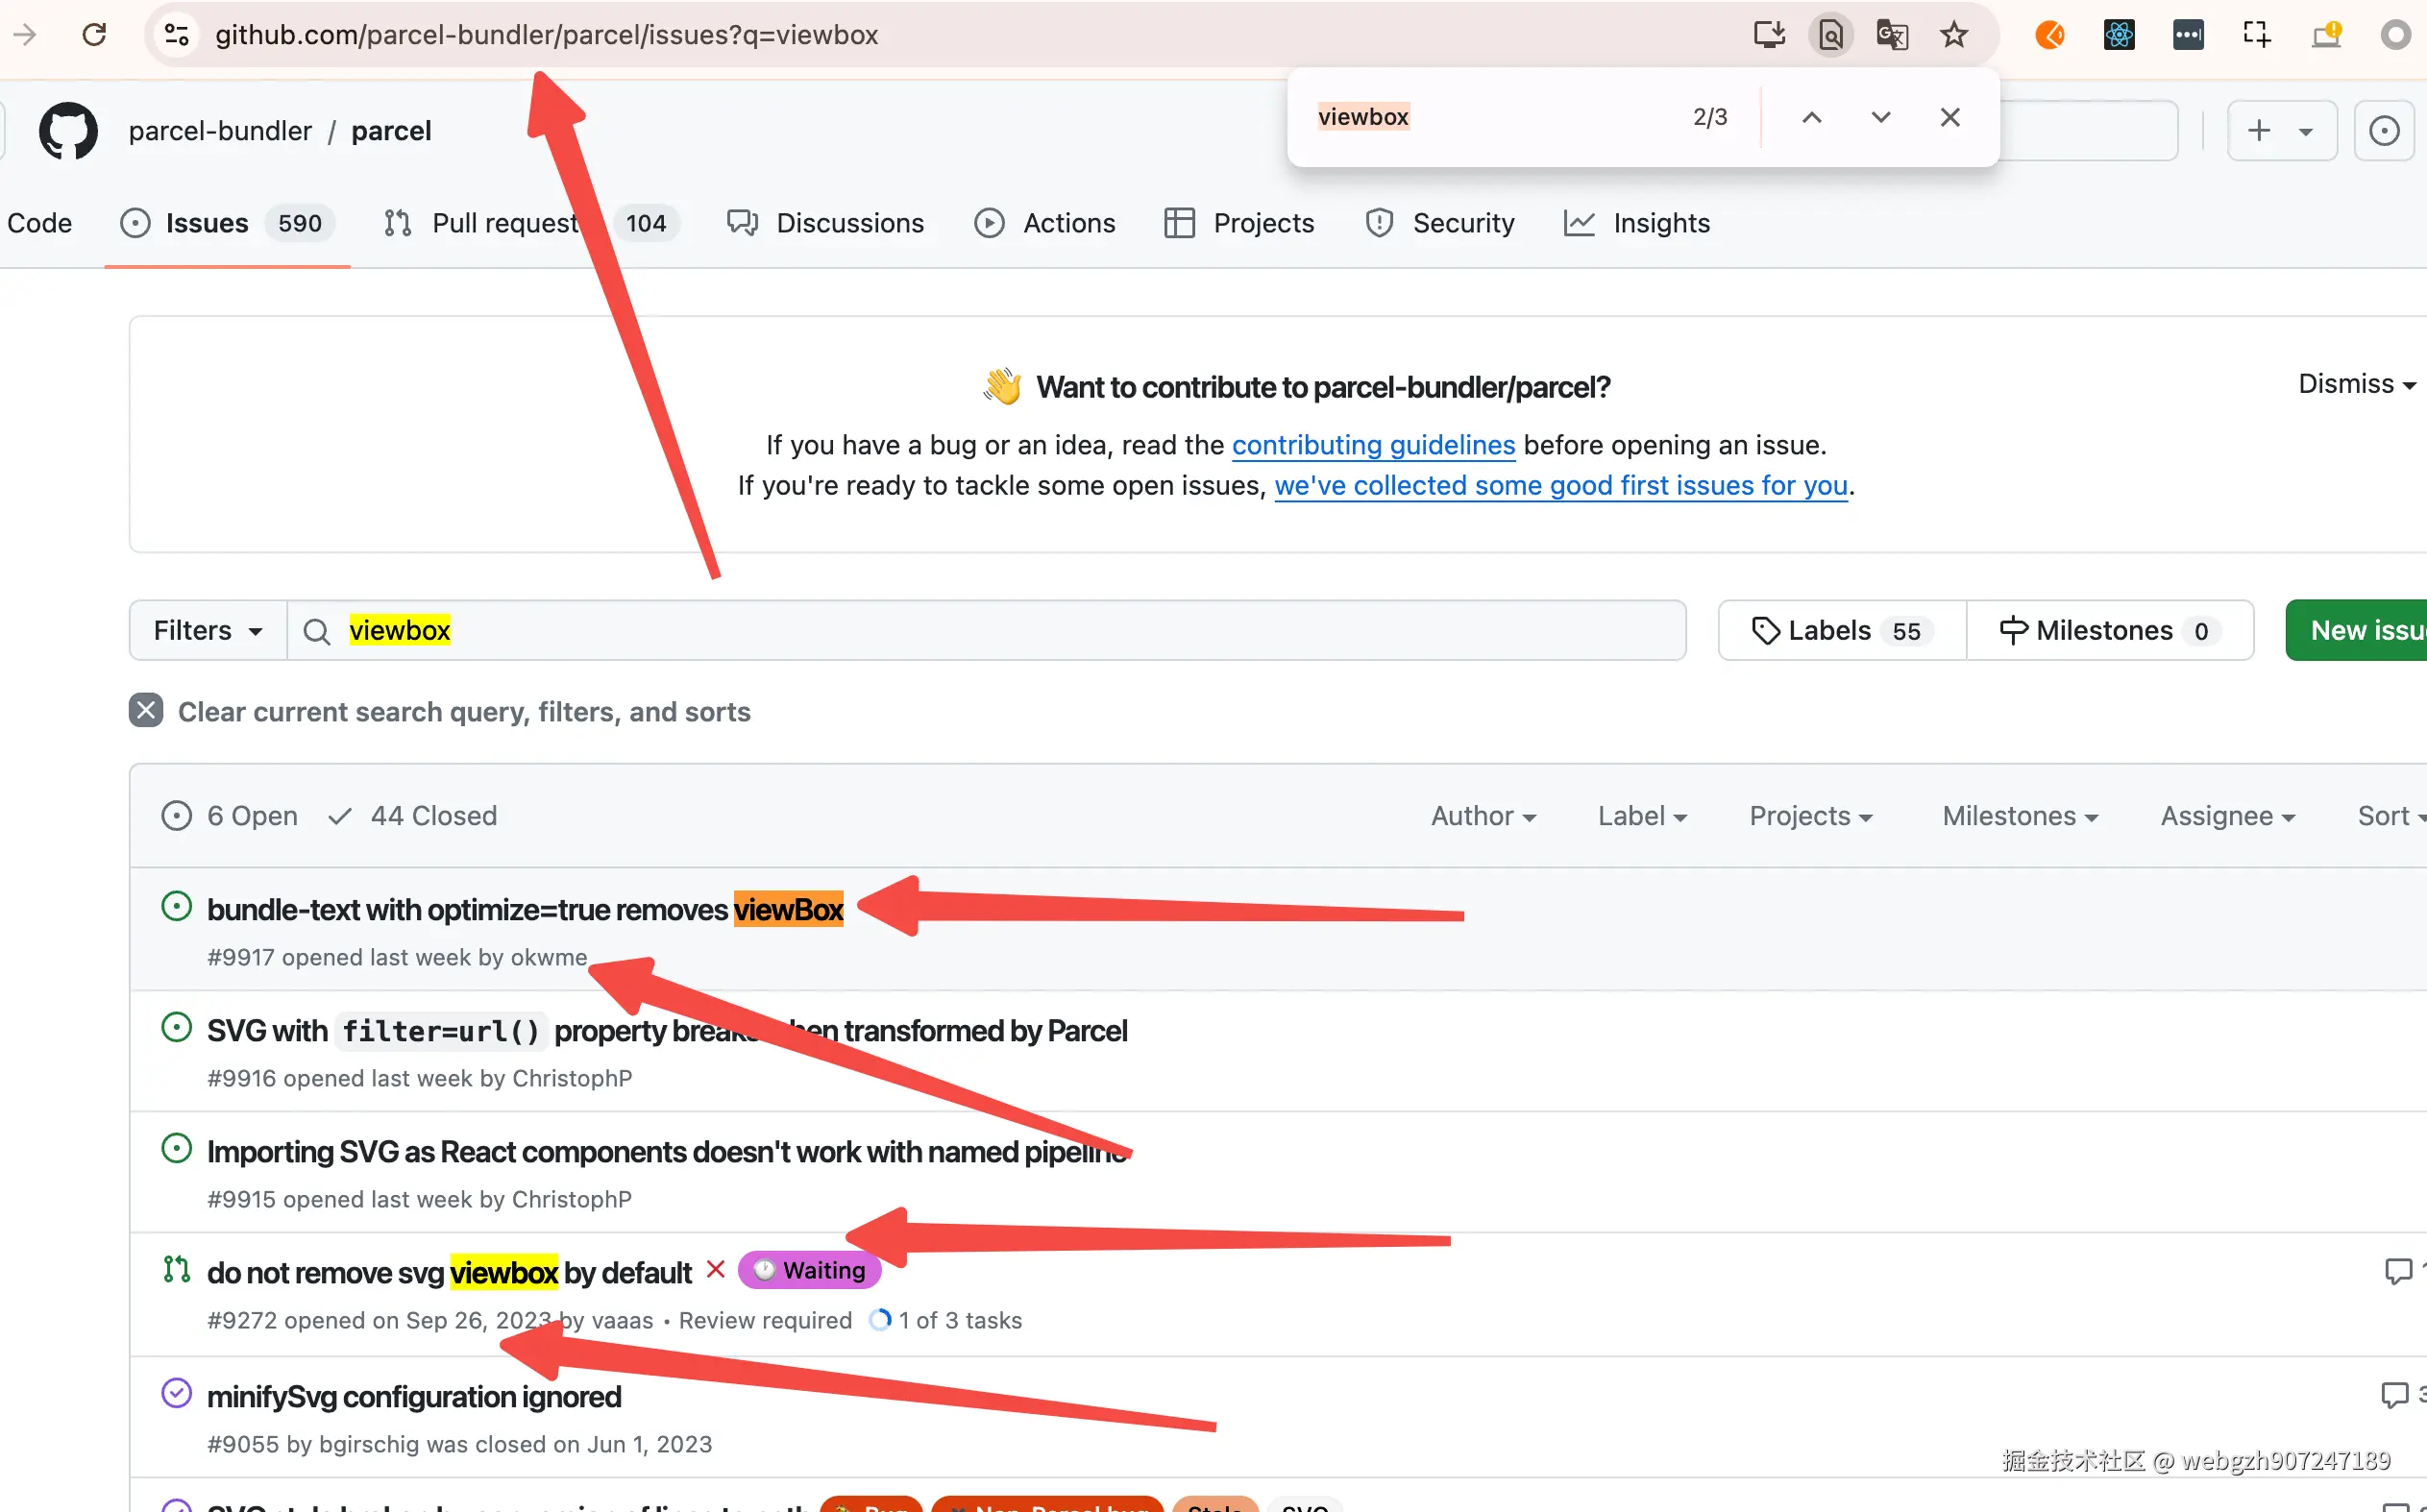Click the issues search field
Viewport: 2427px width, 1512px height.
(1000, 631)
